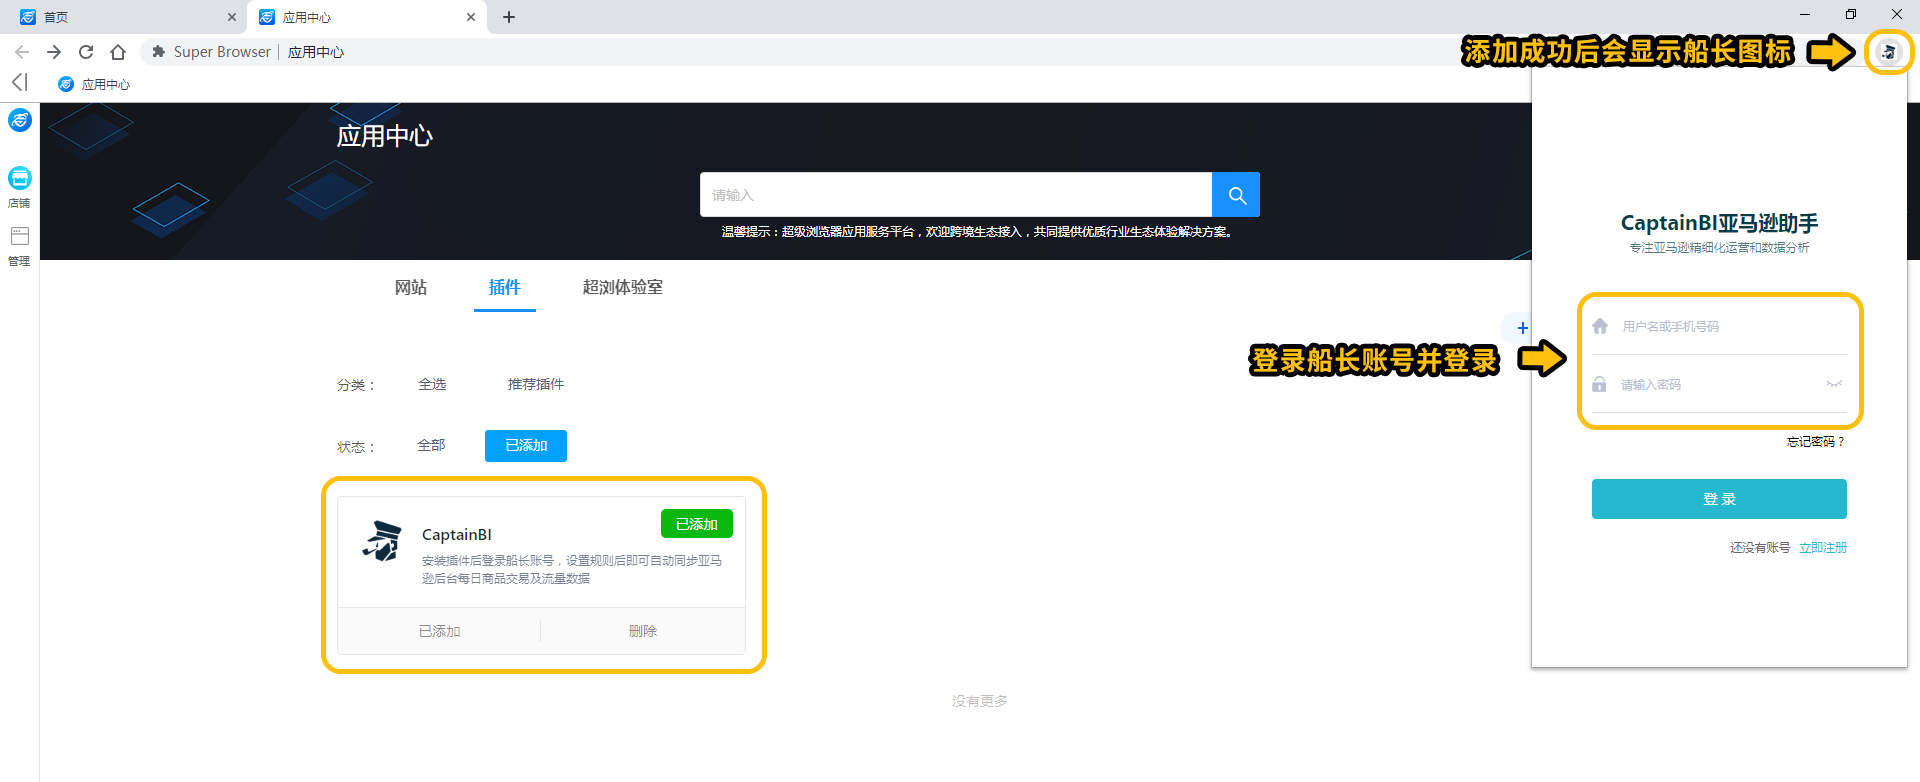Filter category by 全选
The height and width of the screenshot is (782, 1920).
click(x=432, y=384)
